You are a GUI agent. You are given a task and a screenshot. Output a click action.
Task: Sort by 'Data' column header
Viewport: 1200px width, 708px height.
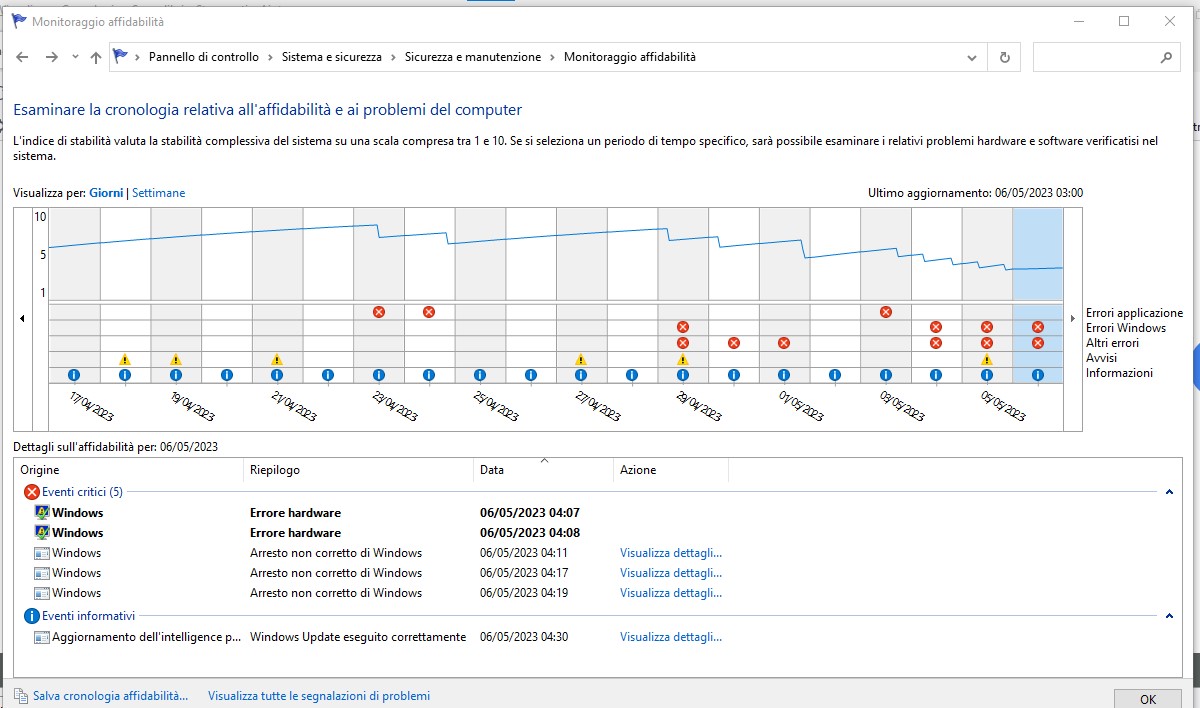(x=544, y=470)
